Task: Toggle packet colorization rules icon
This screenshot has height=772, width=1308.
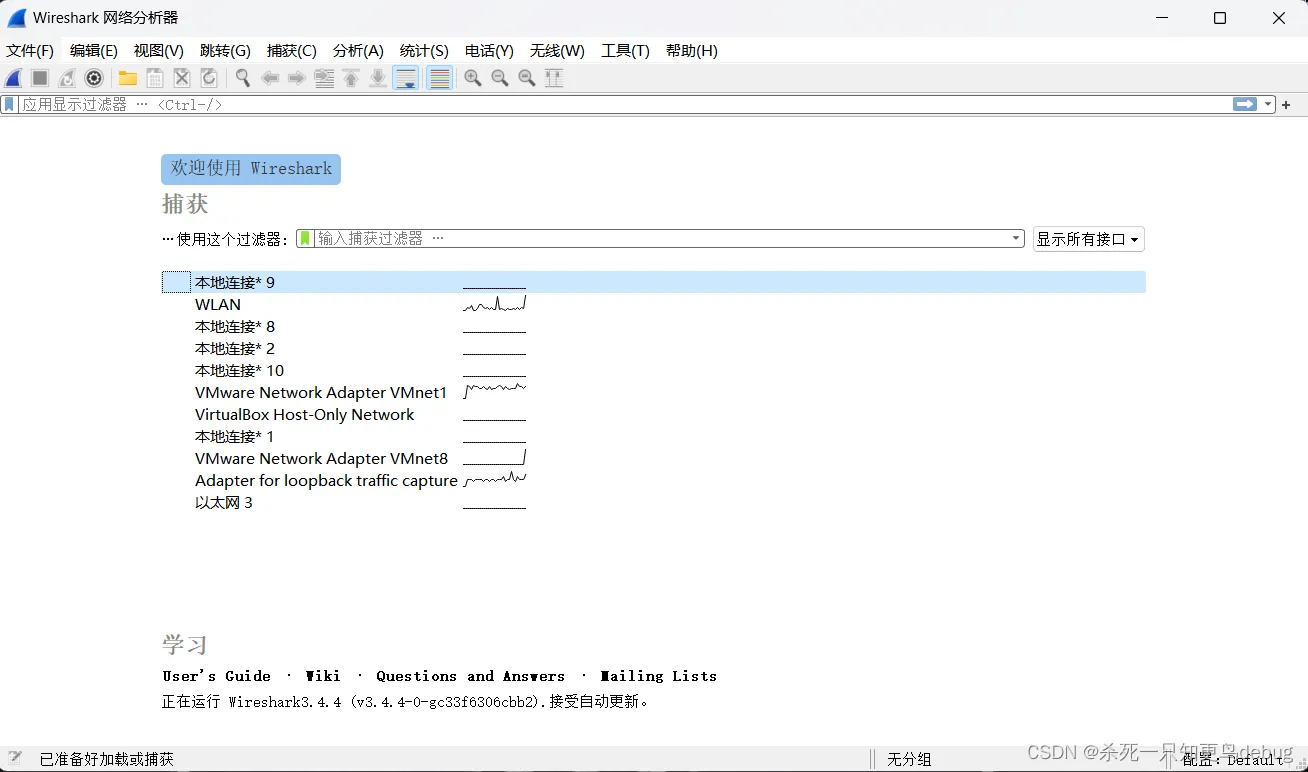Action: (x=439, y=78)
